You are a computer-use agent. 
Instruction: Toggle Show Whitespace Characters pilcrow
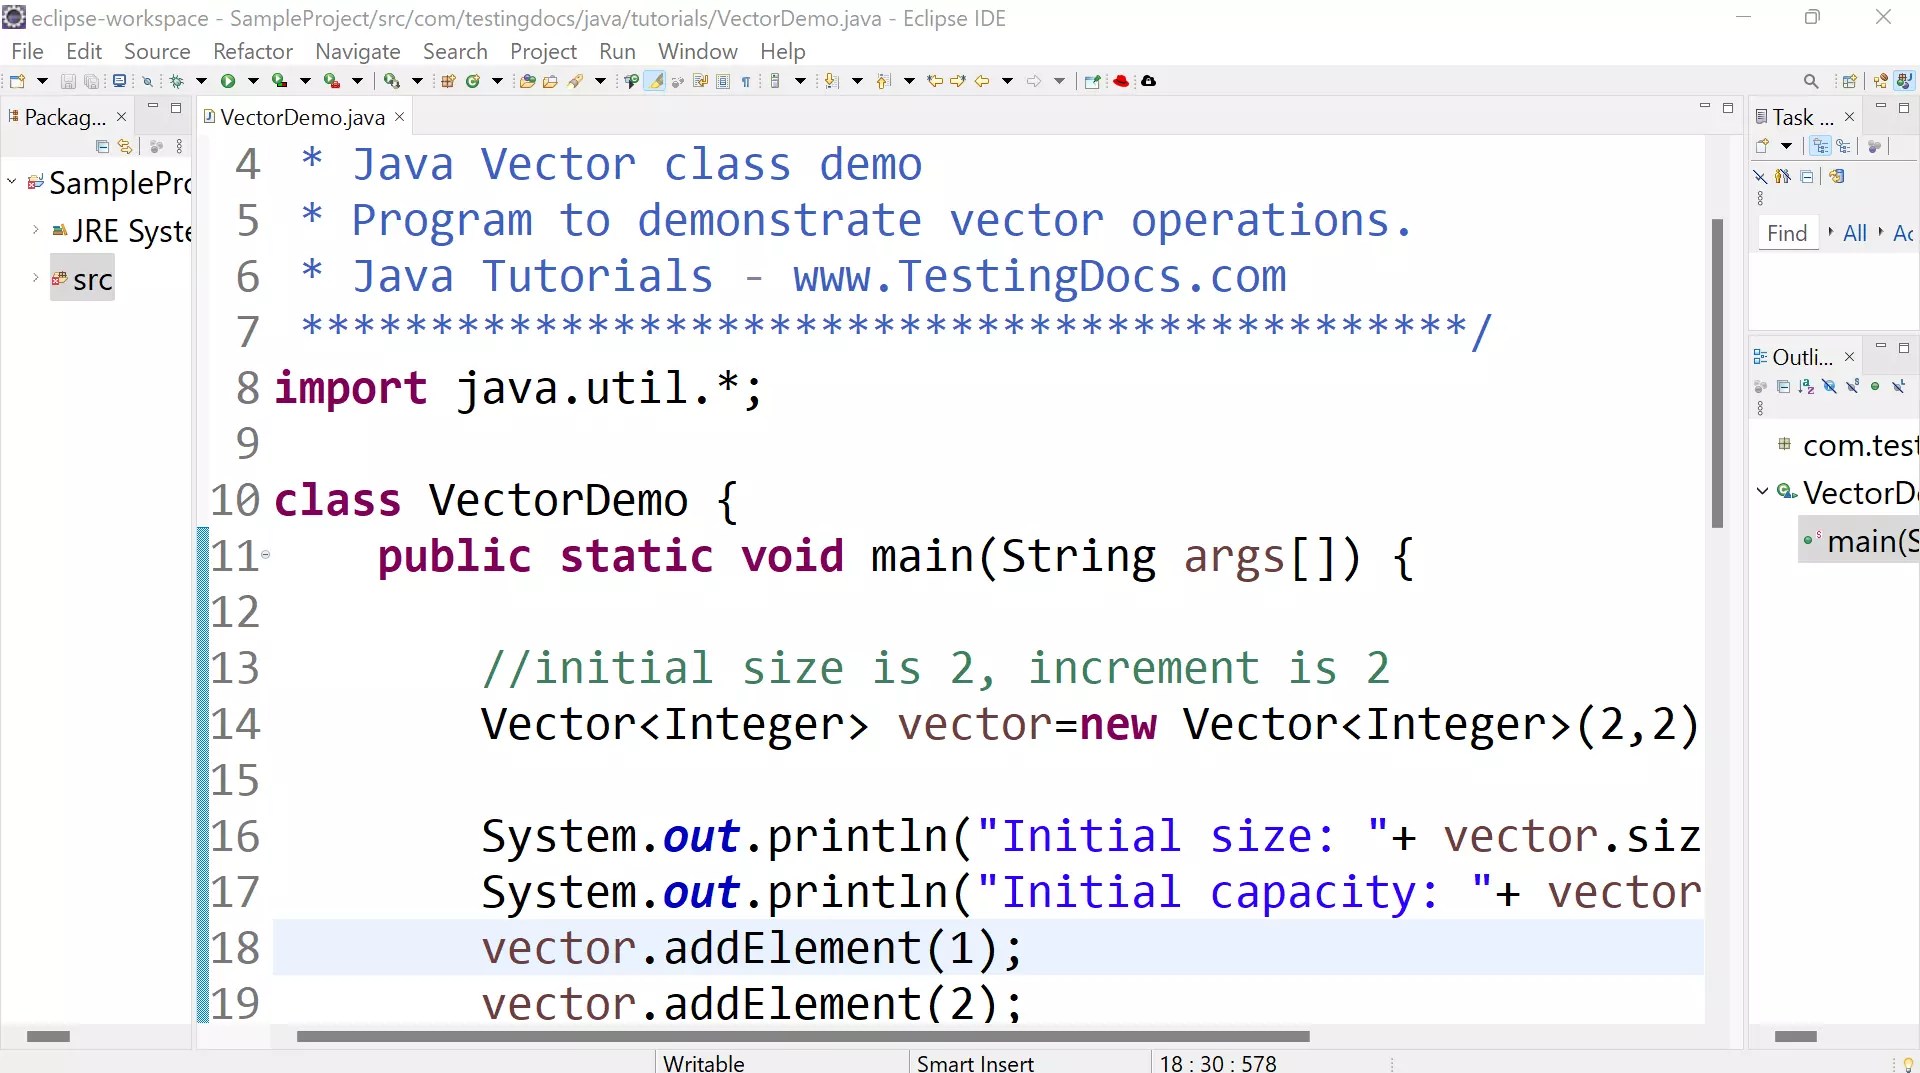pyautogui.click(x=746, y=81)
